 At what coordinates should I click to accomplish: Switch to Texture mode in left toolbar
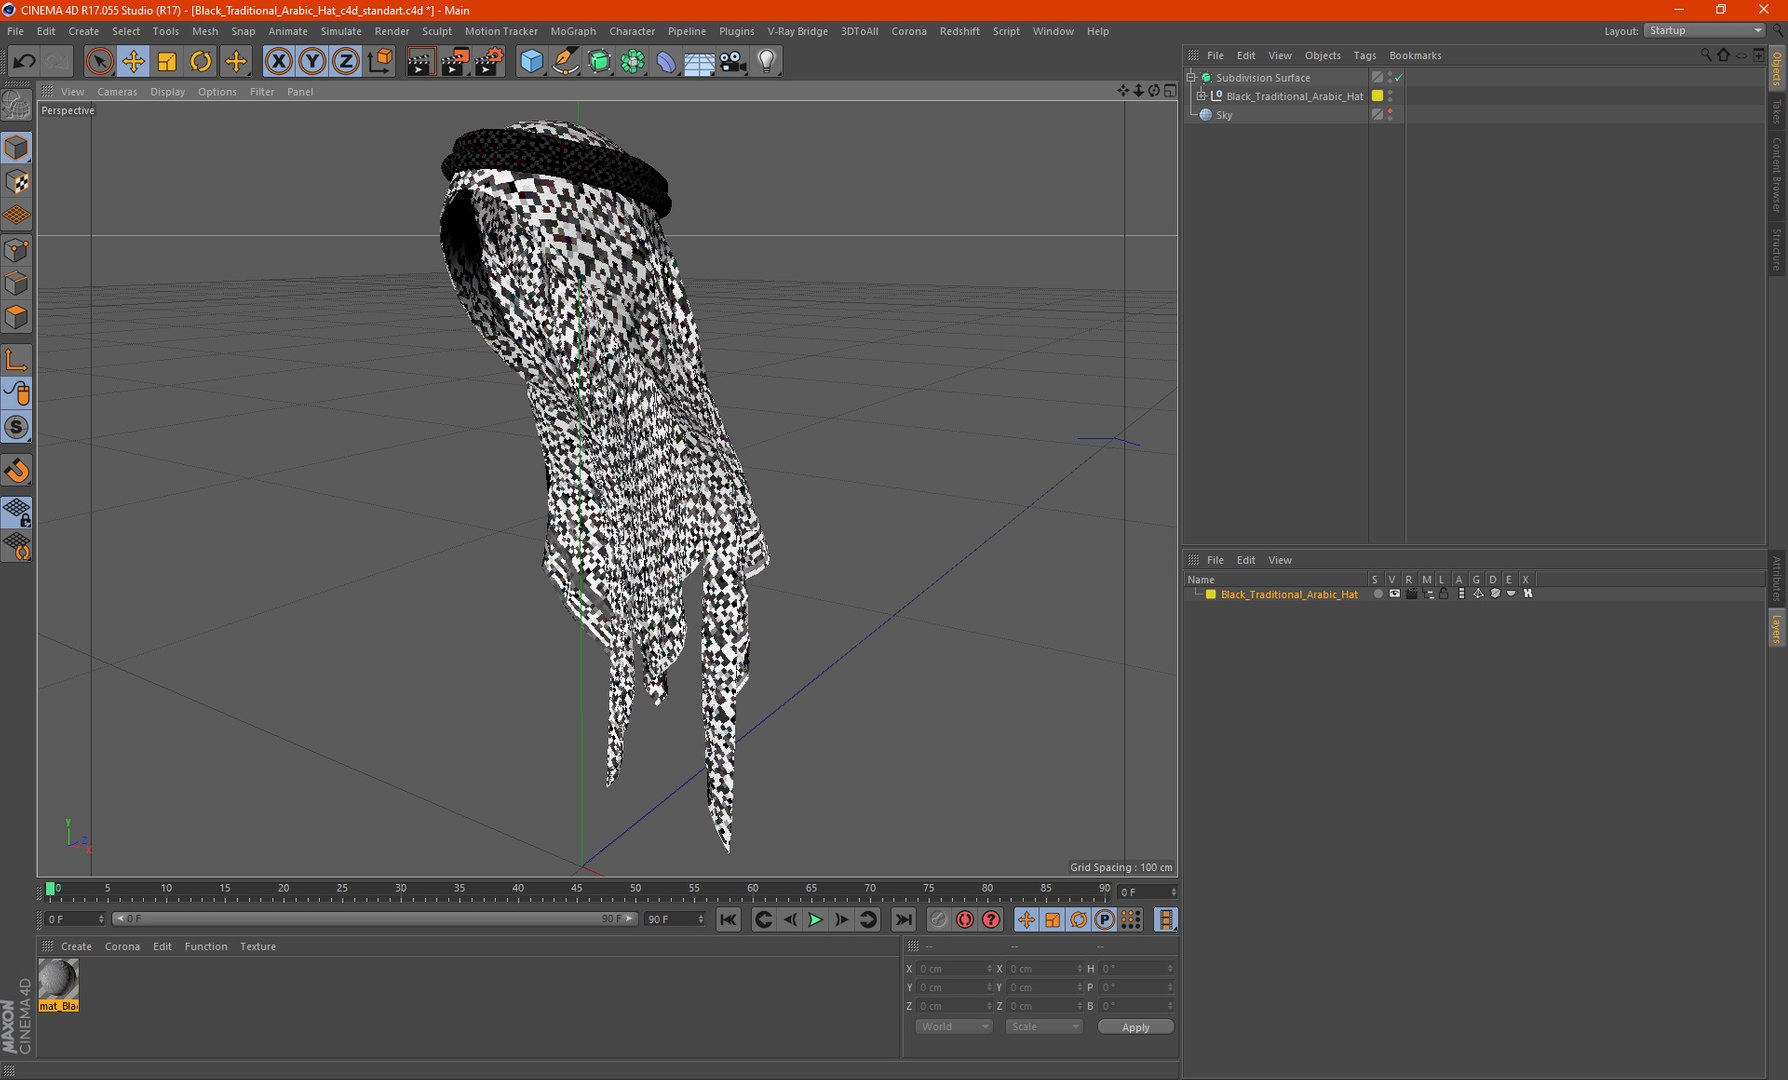(x=17, y=182)
